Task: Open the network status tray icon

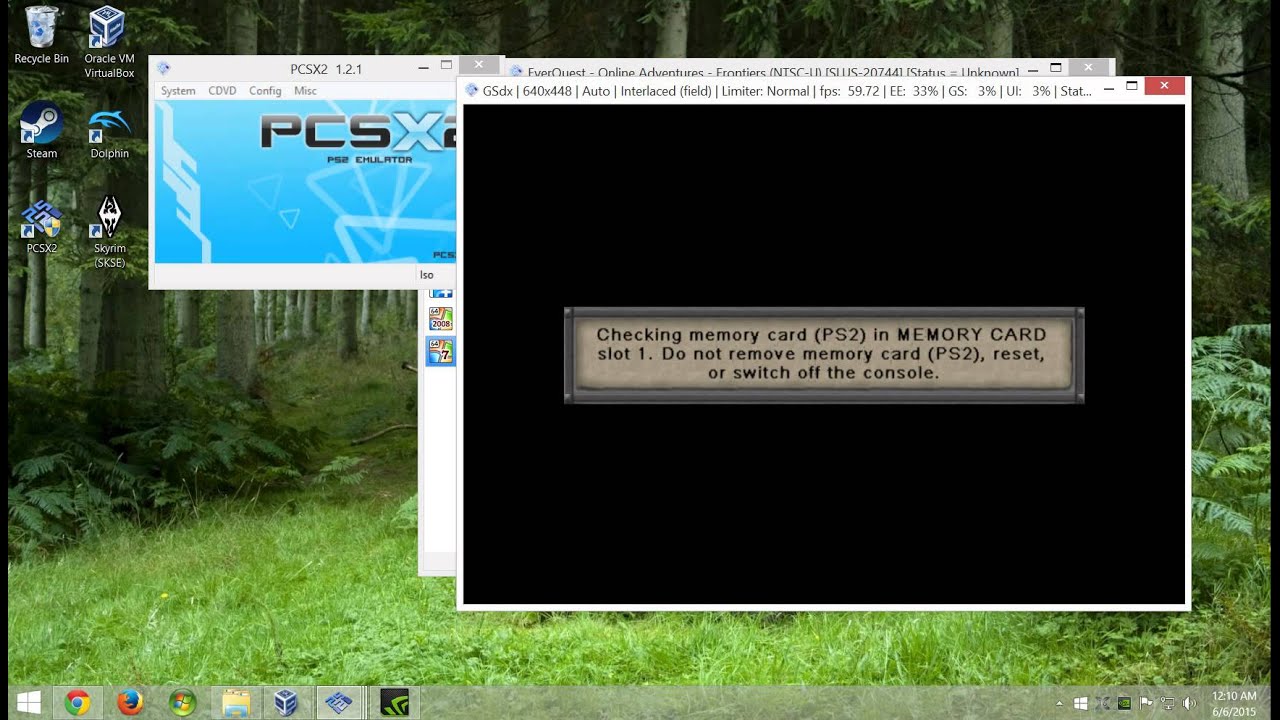Action: click(1167, 703)
